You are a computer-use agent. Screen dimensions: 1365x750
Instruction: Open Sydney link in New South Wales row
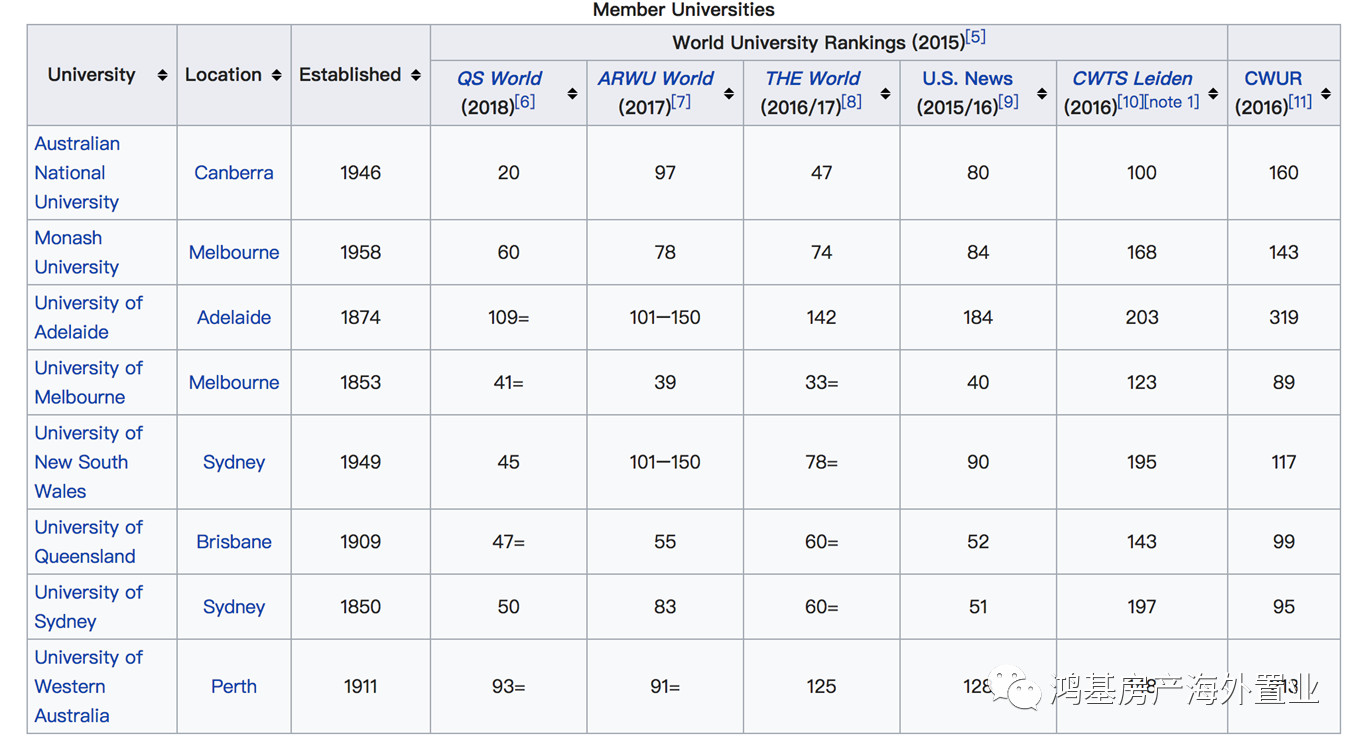pos(234,462)
